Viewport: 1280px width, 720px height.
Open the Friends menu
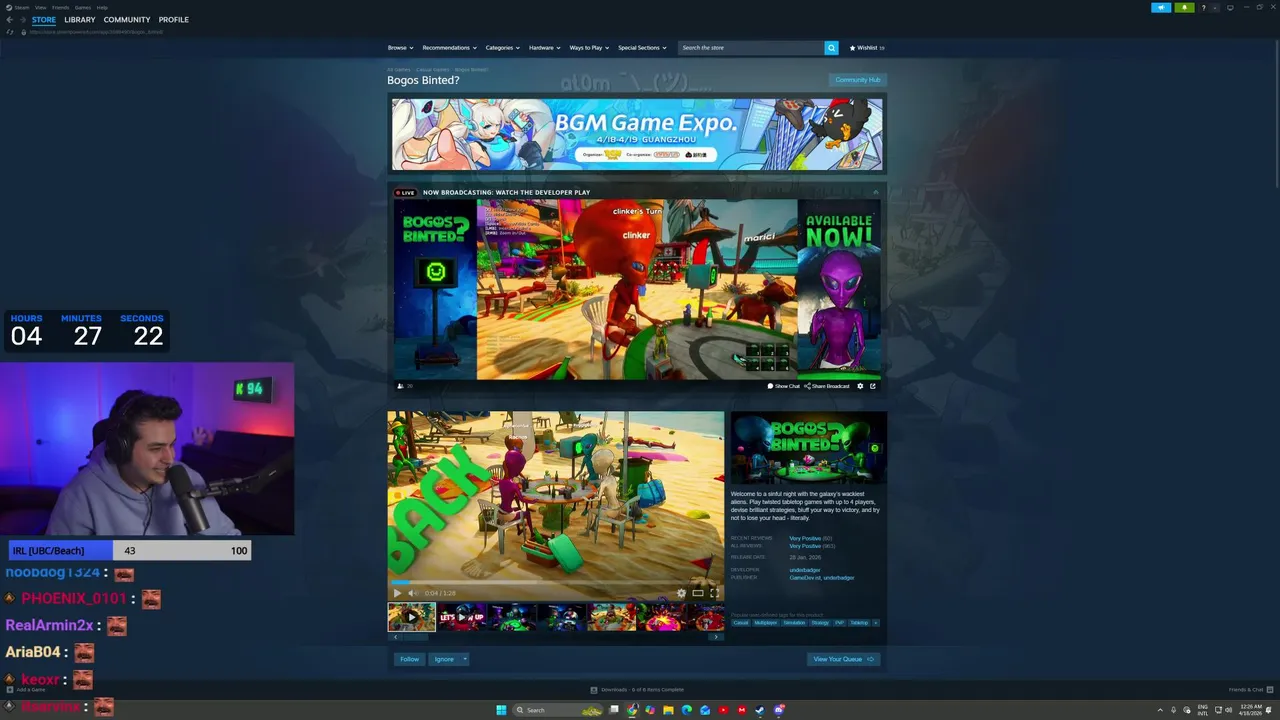click(x=61, y=7)
